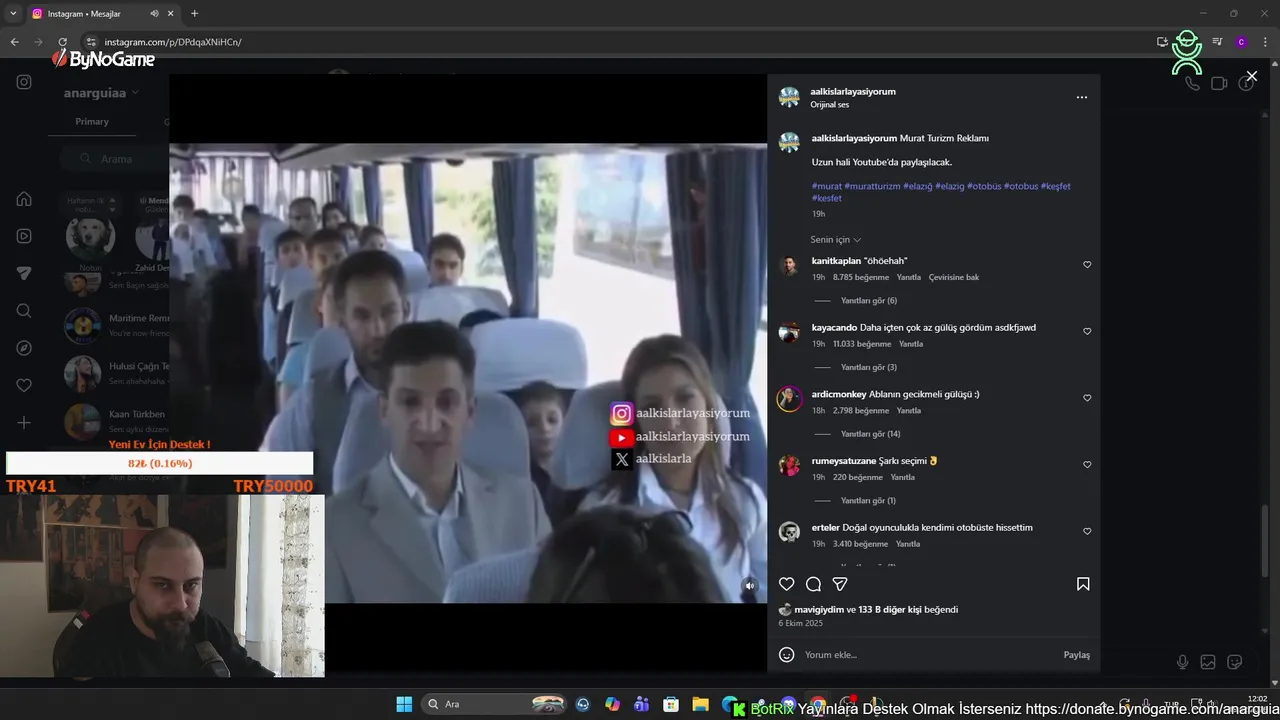Open #kesfet hashtag on second line

coord(826,198)
